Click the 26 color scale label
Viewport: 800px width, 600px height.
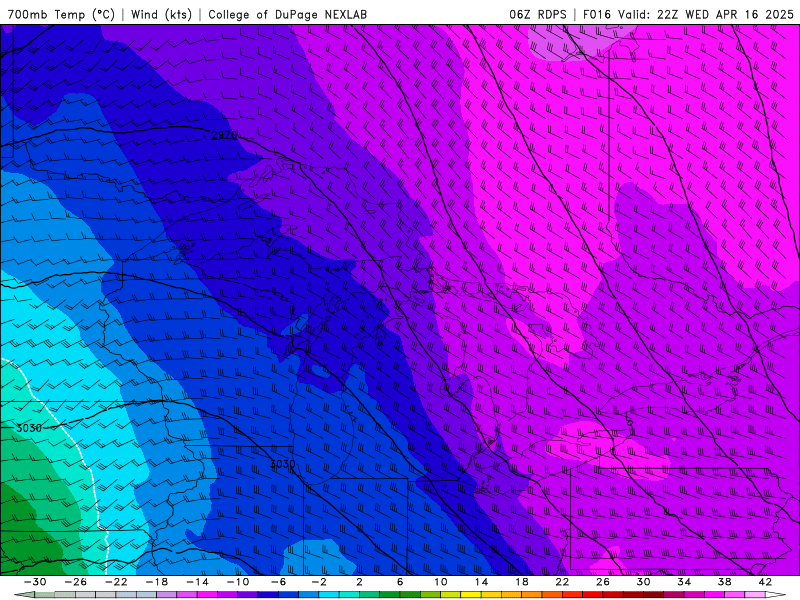coord(603,582)
